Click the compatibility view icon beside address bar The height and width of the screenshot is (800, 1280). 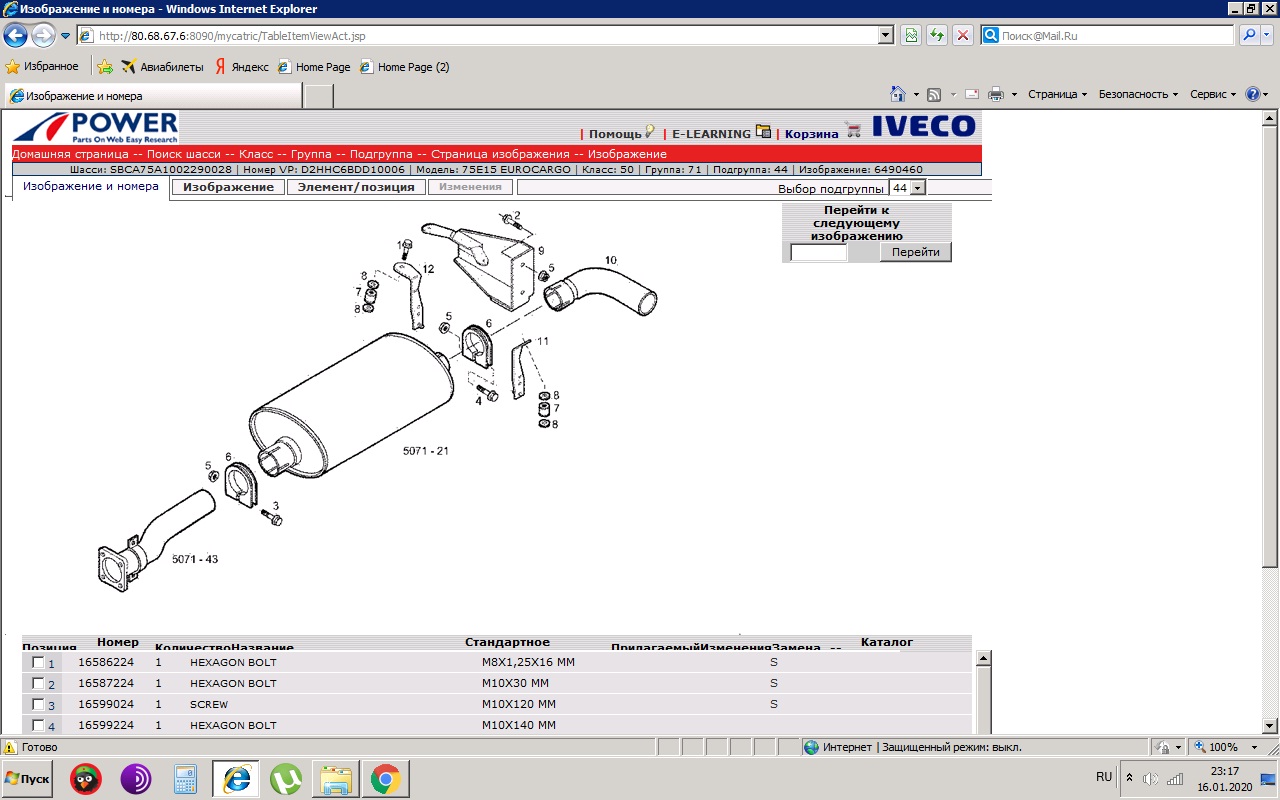click(x=911, y=36)
